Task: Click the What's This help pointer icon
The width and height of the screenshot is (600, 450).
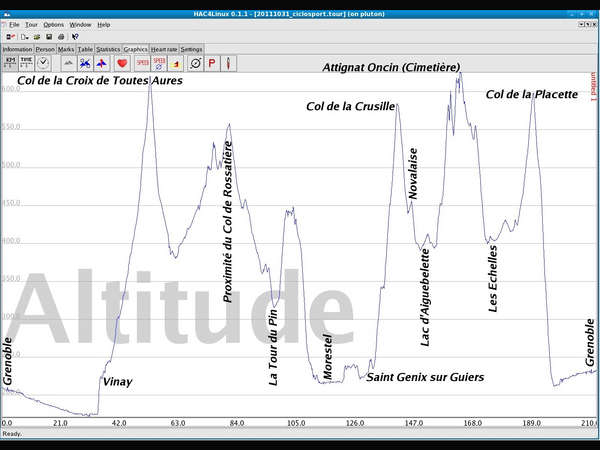Action: 75,36
